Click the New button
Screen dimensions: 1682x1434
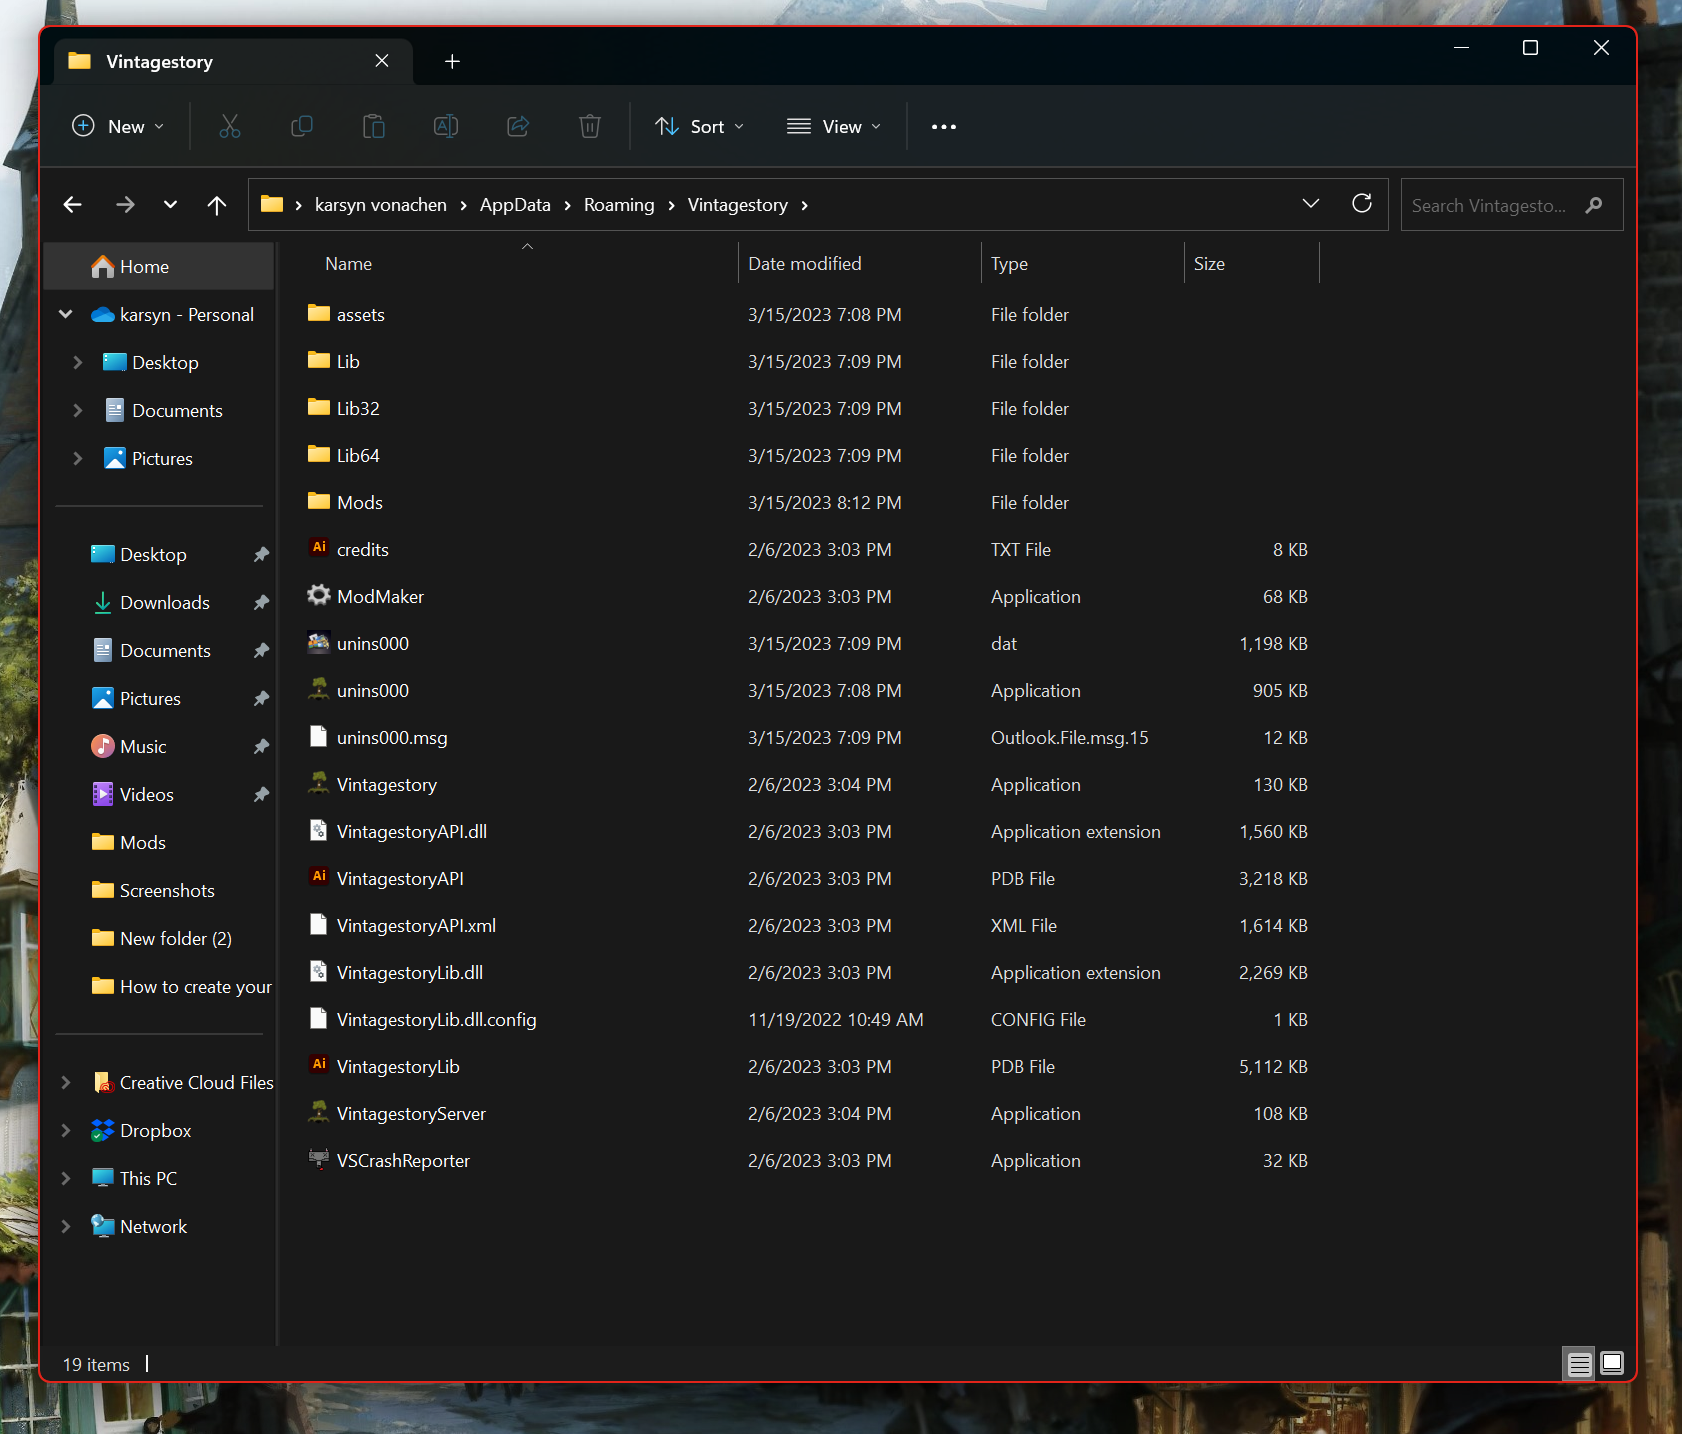pos(118,127)
